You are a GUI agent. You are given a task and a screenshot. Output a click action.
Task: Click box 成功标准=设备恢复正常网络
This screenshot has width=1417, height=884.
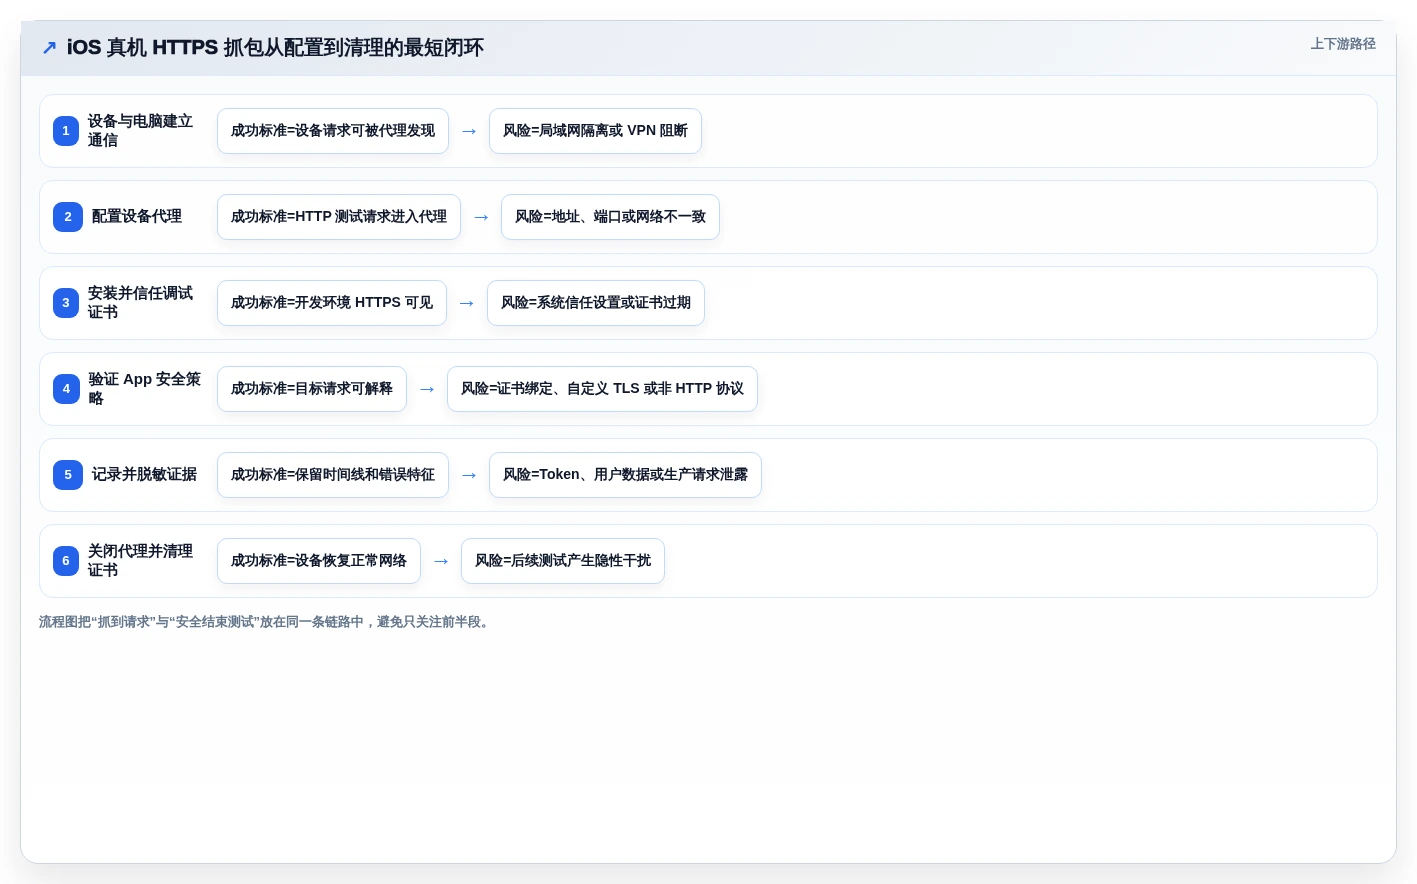pyautogui.click(x=319, y=561)
